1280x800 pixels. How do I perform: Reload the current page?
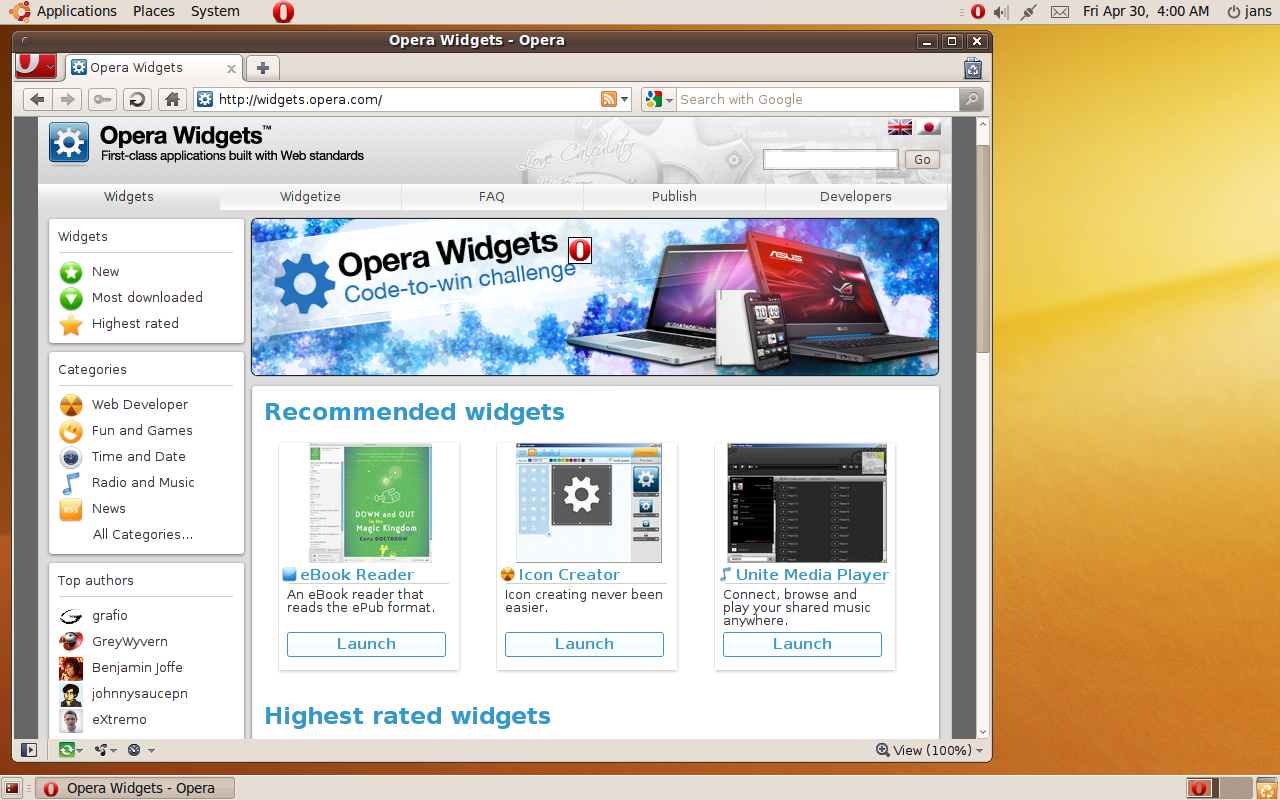137,99
